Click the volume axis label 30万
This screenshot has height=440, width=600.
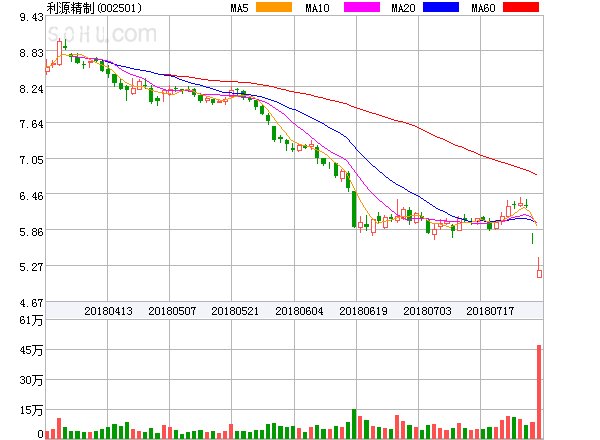(x=31, y=380)
